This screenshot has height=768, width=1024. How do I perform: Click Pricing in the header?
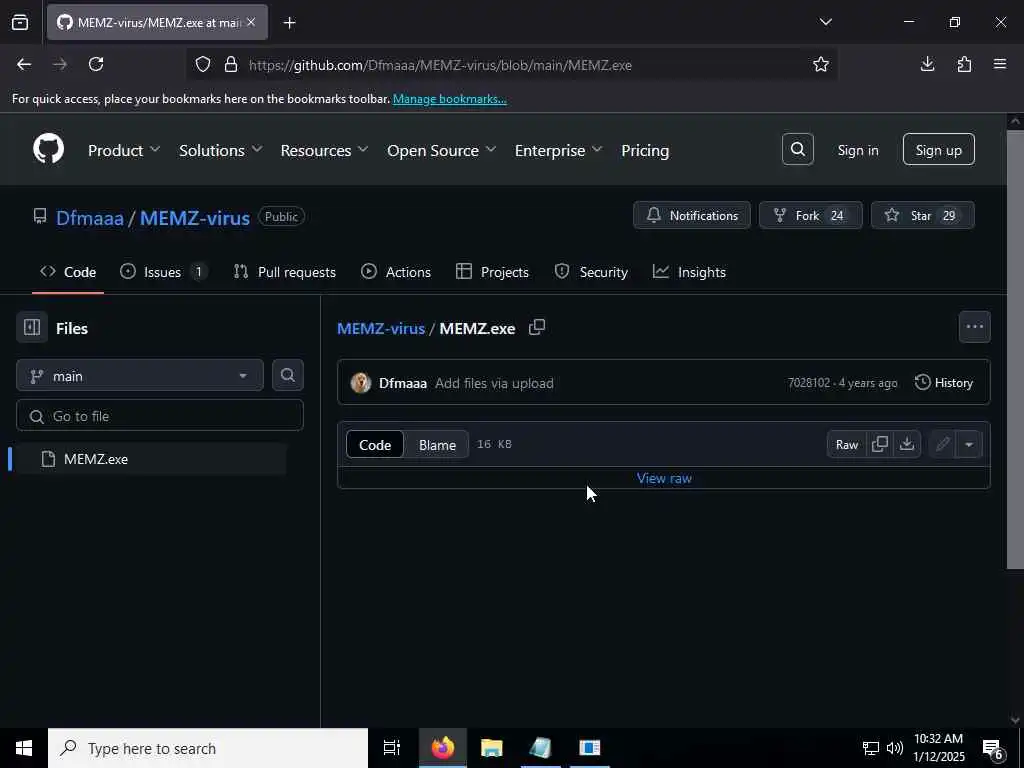(x=645, y=150)
